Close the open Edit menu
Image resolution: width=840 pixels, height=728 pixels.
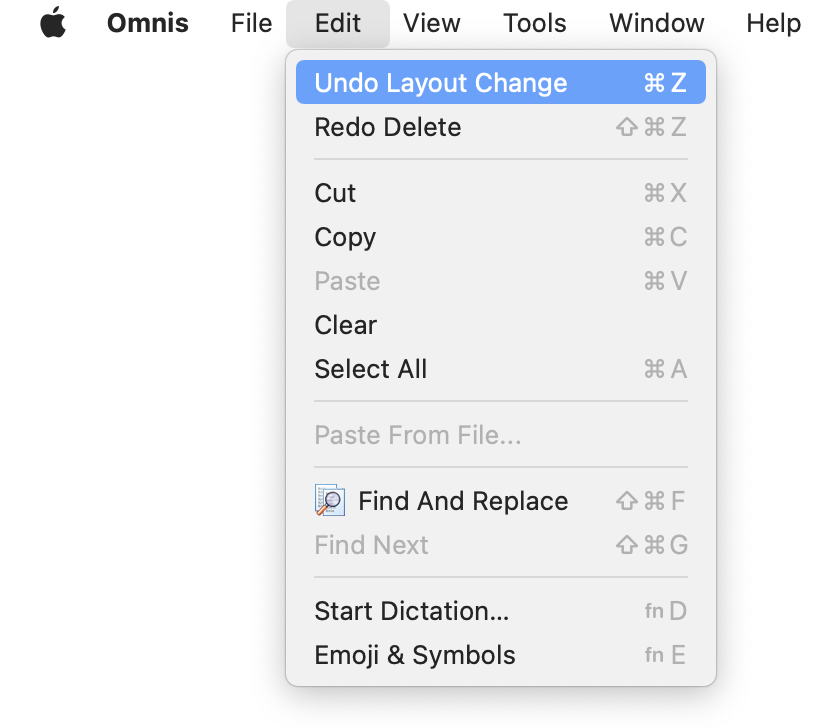click(x=338, y=23)
